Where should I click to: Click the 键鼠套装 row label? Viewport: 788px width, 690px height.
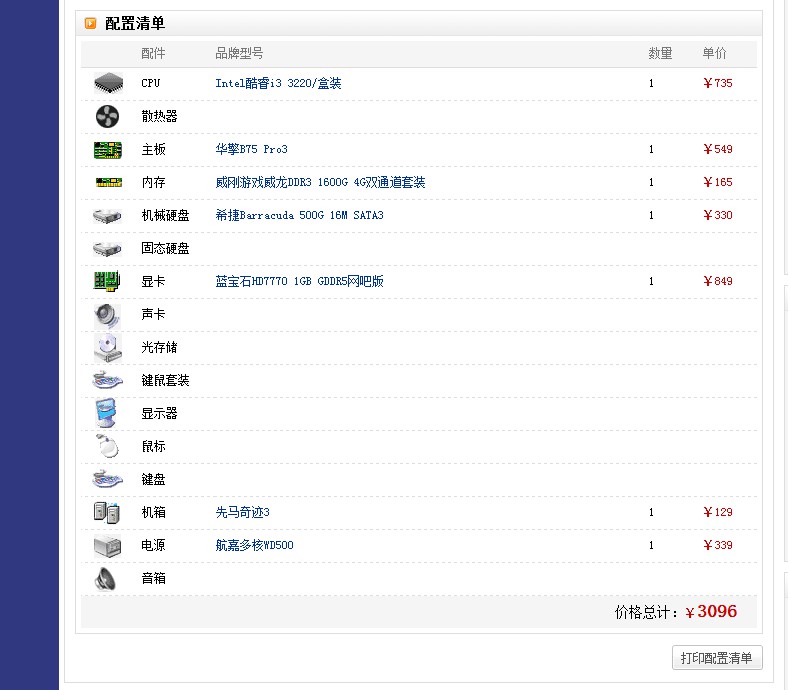coord(165,381)
